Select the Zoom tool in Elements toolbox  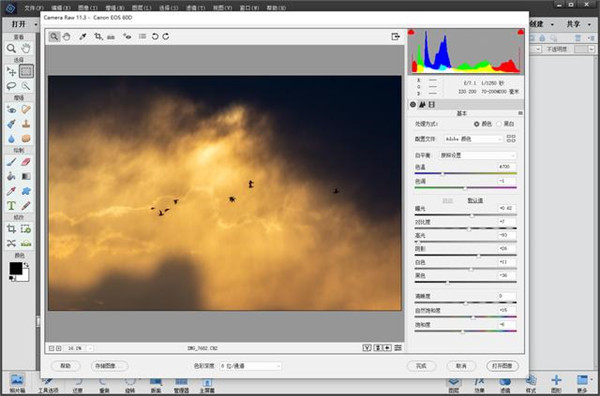click(11, 48)
